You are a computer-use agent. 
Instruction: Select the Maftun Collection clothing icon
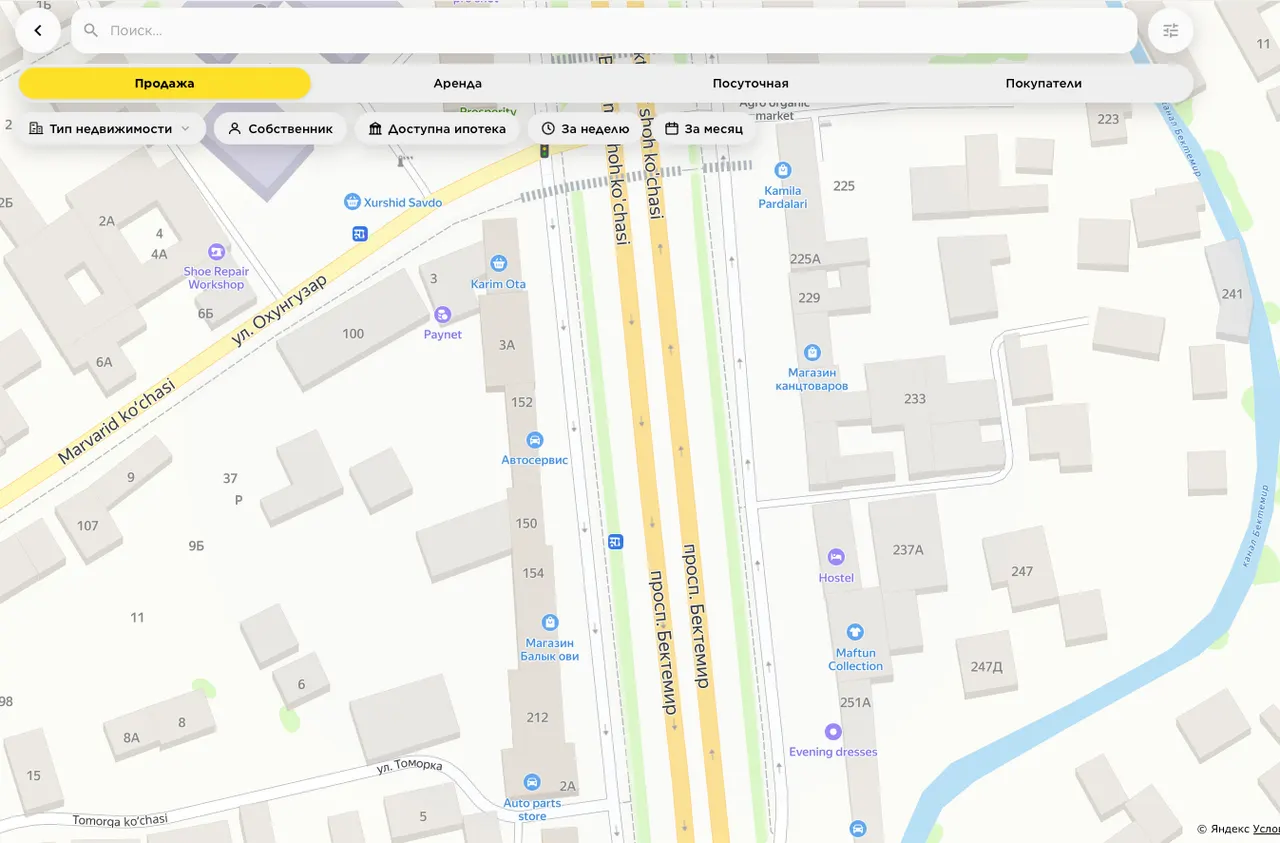(x=855, y=632)
